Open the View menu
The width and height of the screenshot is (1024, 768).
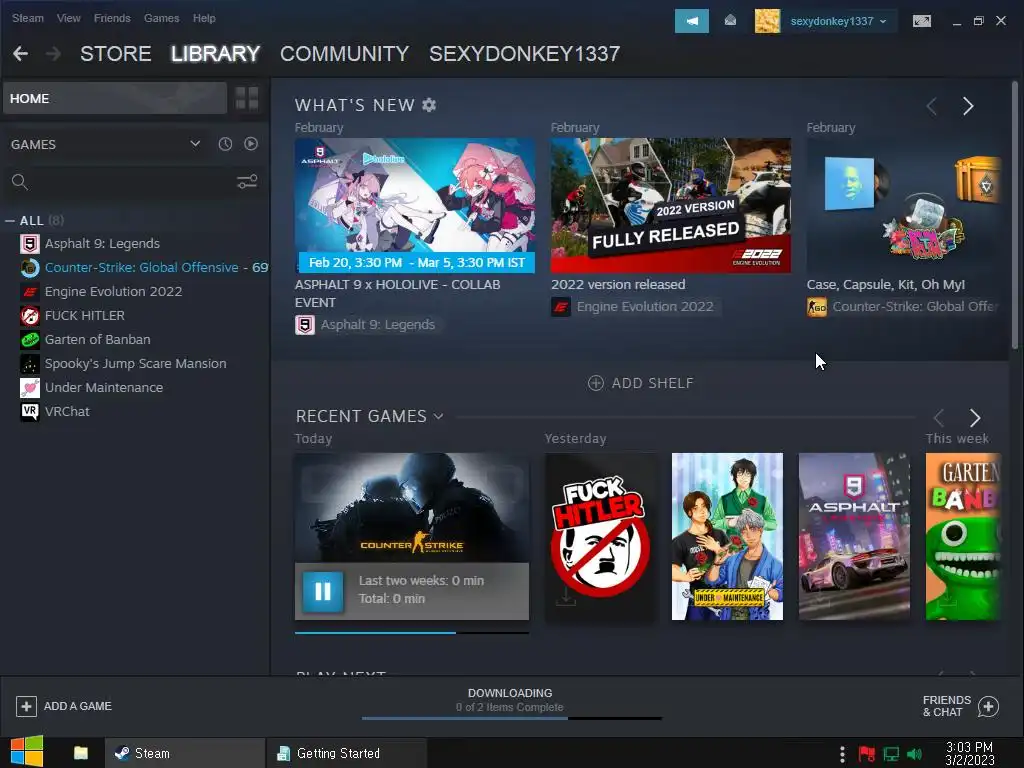point(69,18)
